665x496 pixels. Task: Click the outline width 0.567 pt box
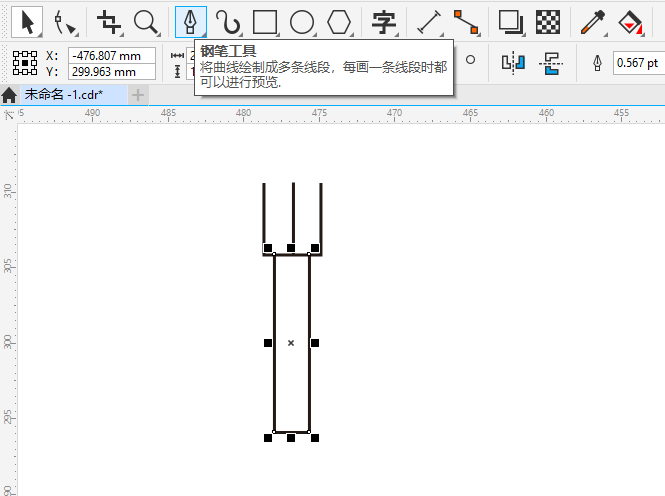tap(639, 63)
